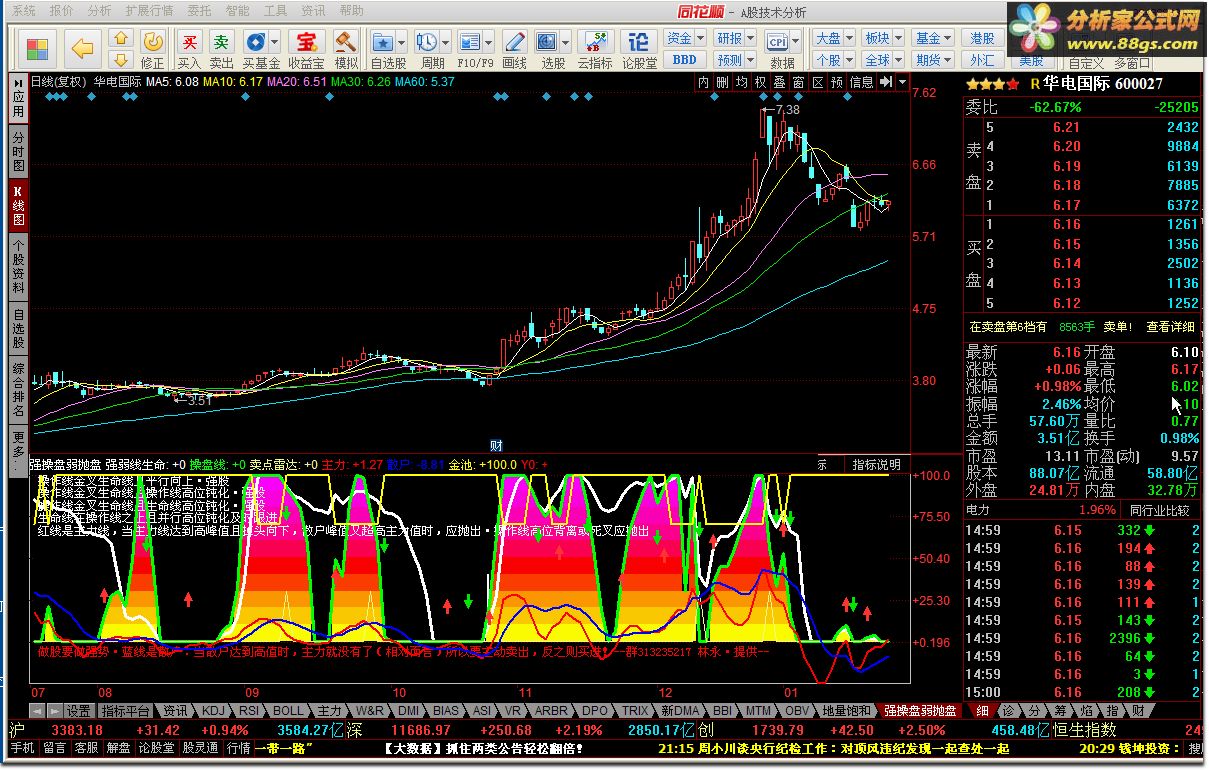1209x770 pixels.
Task: Click 华电国际 600027 stock title
Action: pos(1103,85)
